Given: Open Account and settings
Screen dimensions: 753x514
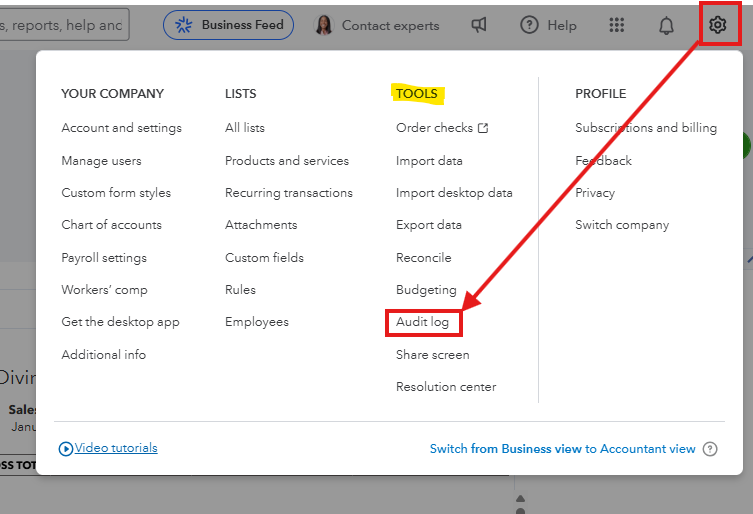Looking at the screenshot, I should coord(121,128).
